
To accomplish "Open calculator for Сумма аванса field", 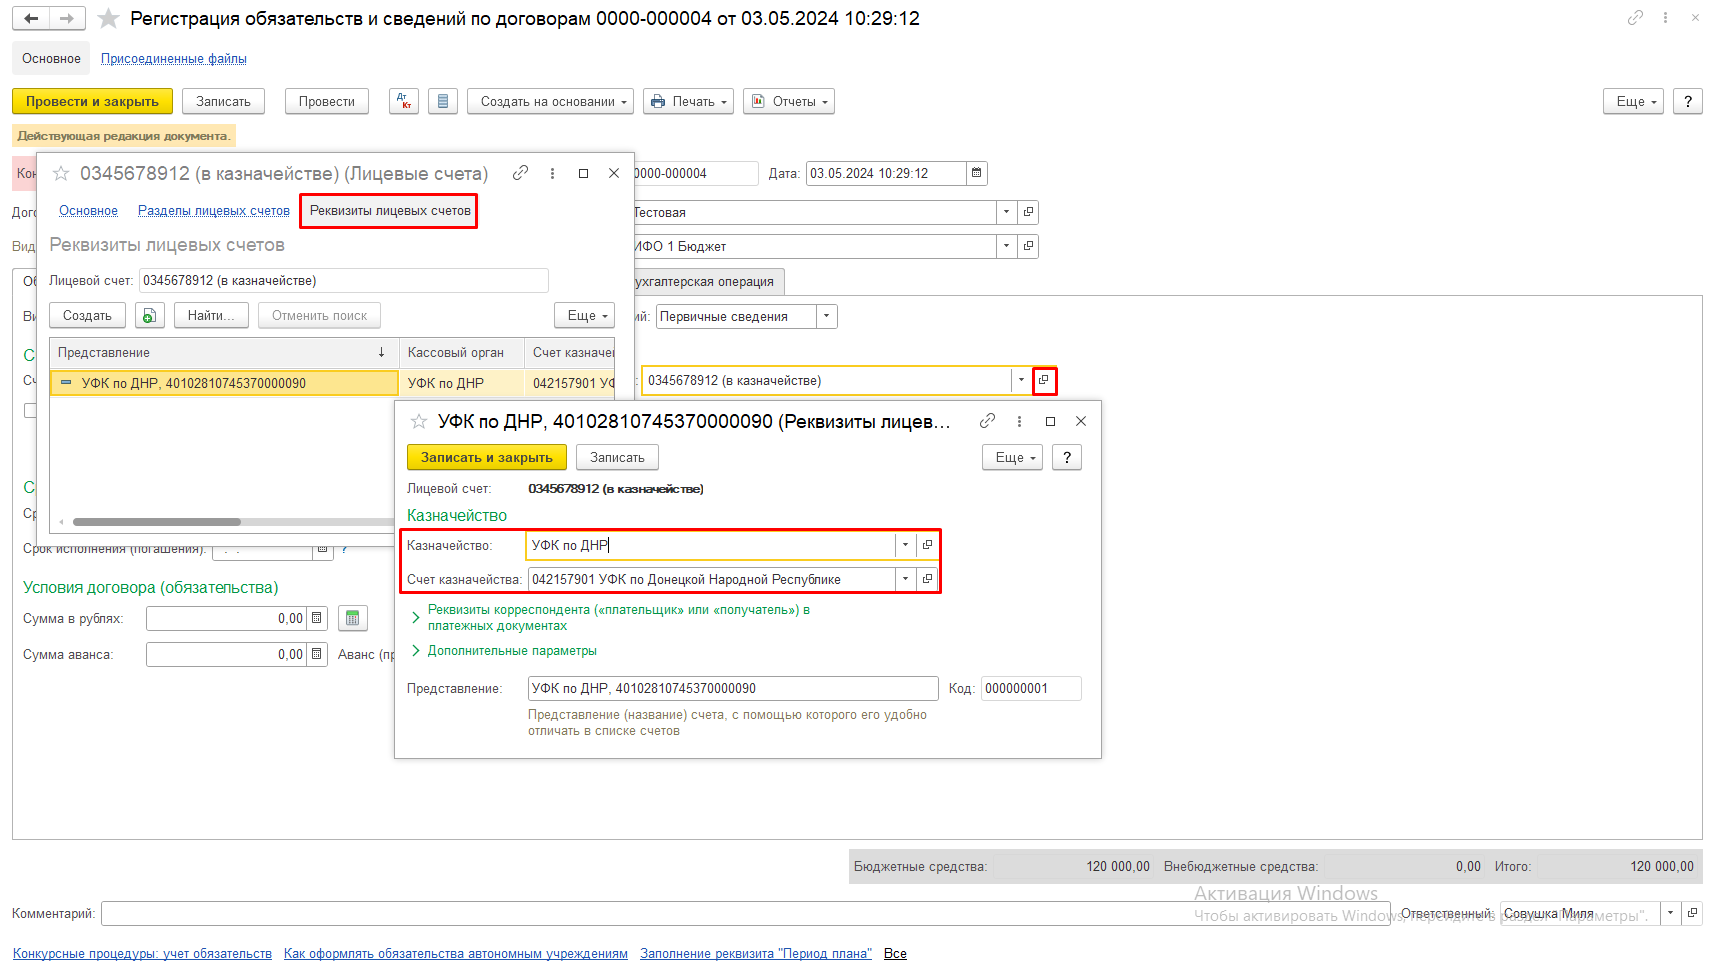I will pyautogui.click(x=317, y=654).
